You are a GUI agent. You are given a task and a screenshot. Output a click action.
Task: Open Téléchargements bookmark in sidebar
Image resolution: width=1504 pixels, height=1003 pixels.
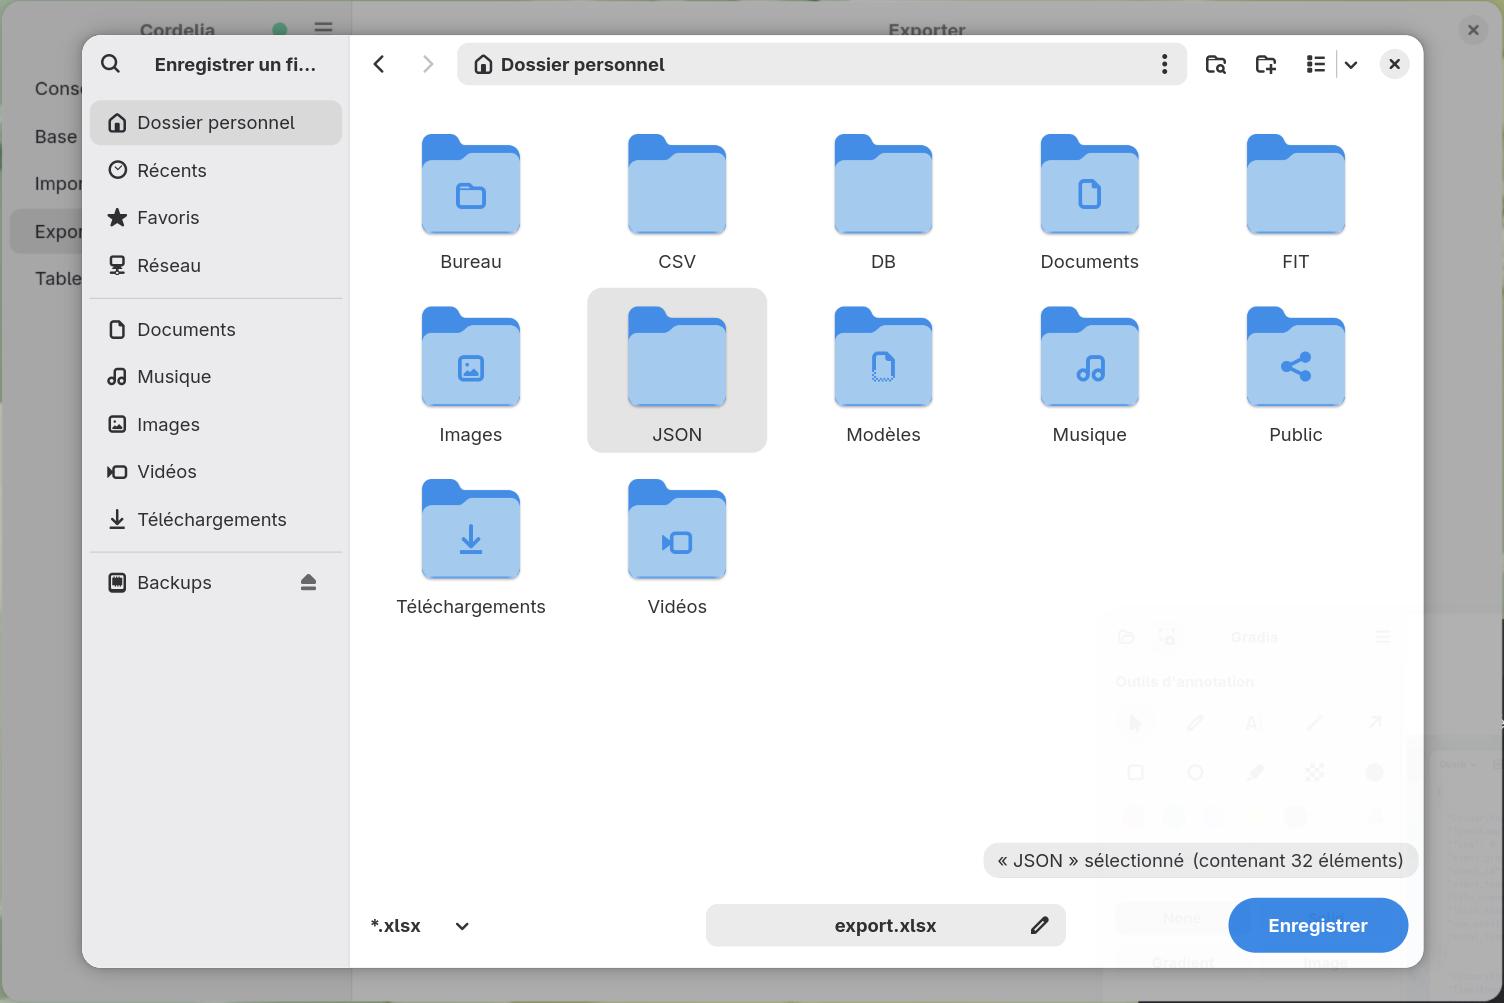pos(216,519)
